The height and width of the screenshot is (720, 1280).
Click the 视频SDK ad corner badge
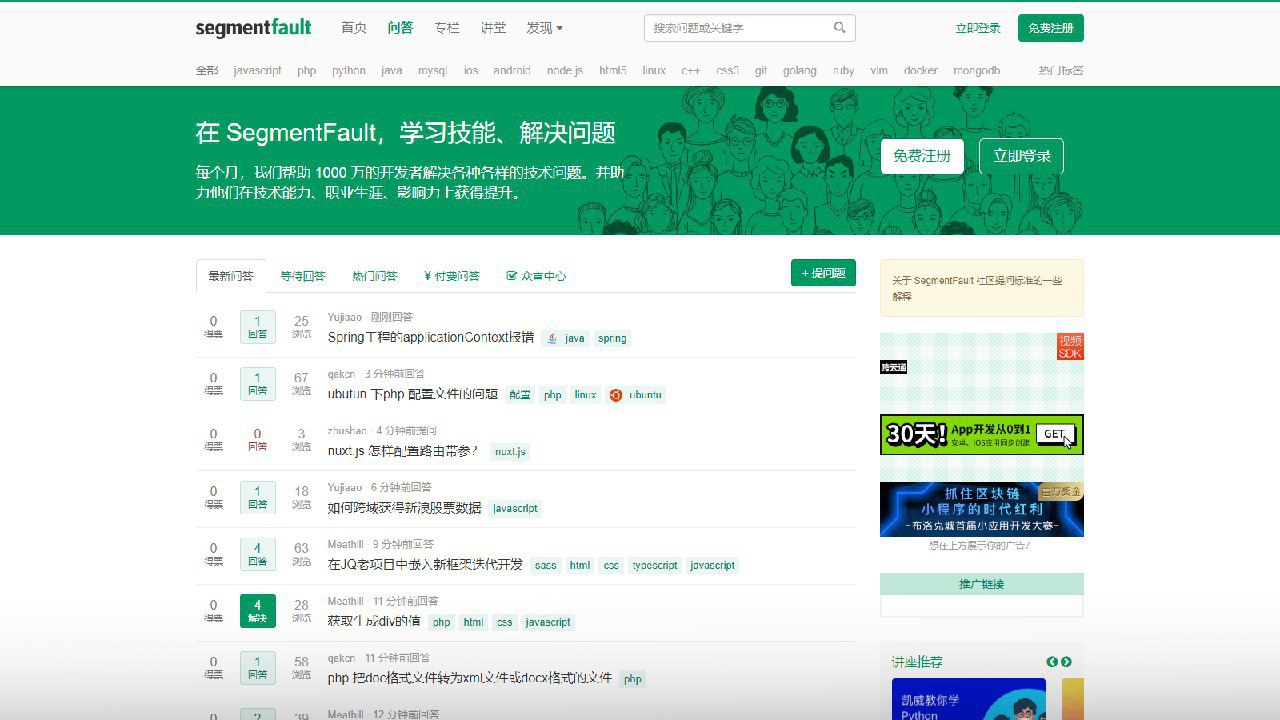(1070, 347)
